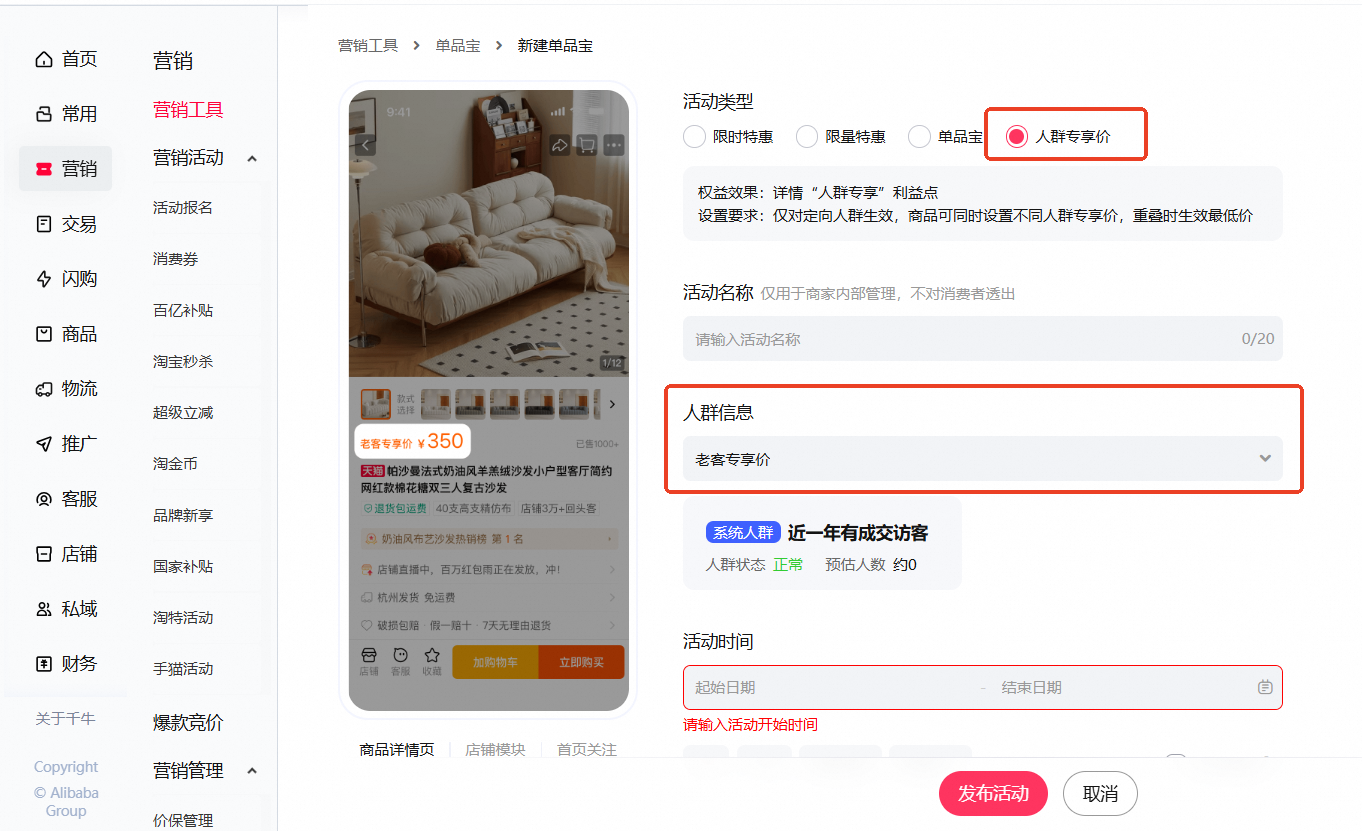Open 百亿补贴 menu item
1362x831 pixels.
coord(183,311)
